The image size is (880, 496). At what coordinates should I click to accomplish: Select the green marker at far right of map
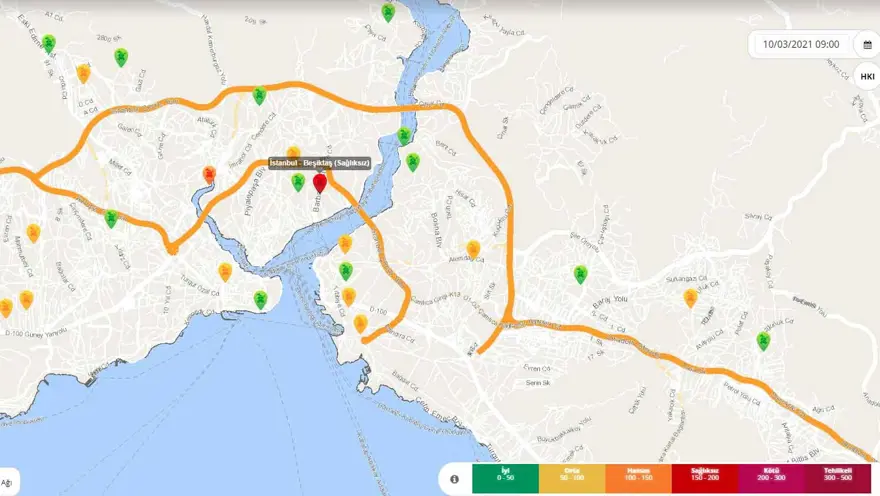(x=763, y=341)
